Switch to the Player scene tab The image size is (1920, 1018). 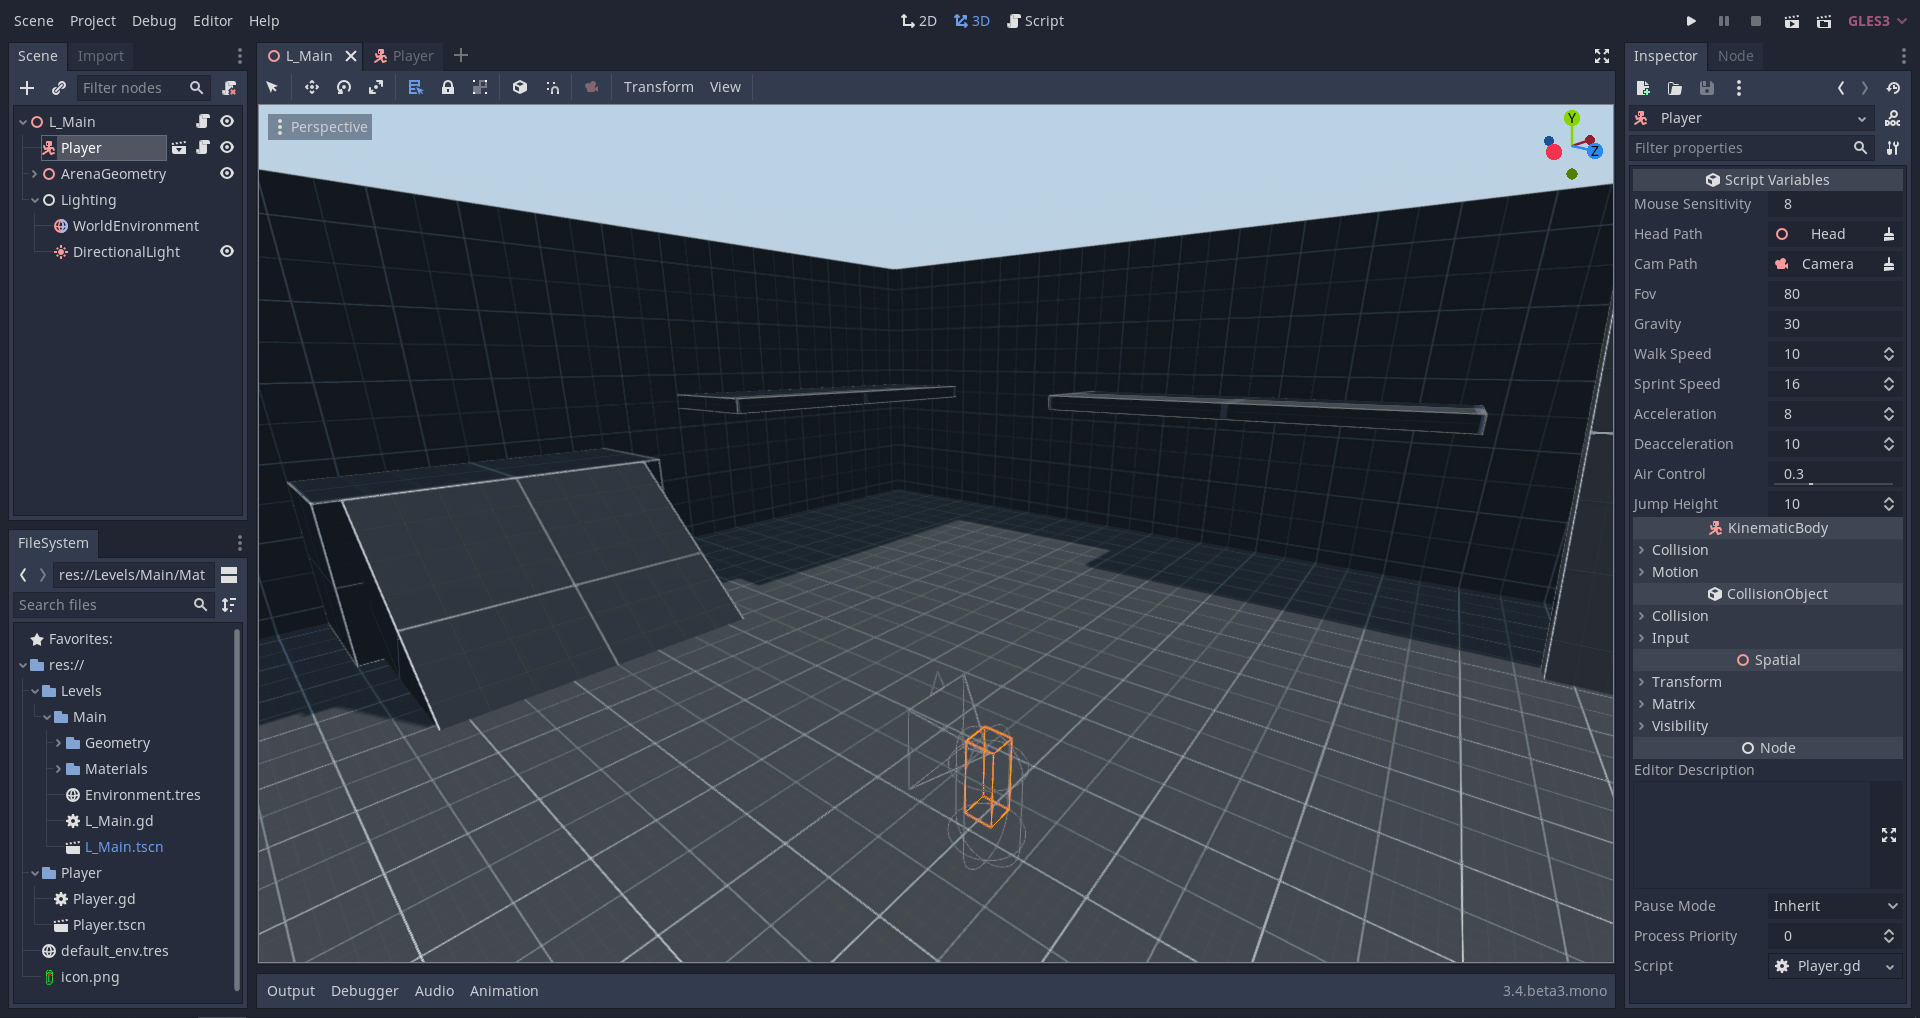(x=403, y=56)
